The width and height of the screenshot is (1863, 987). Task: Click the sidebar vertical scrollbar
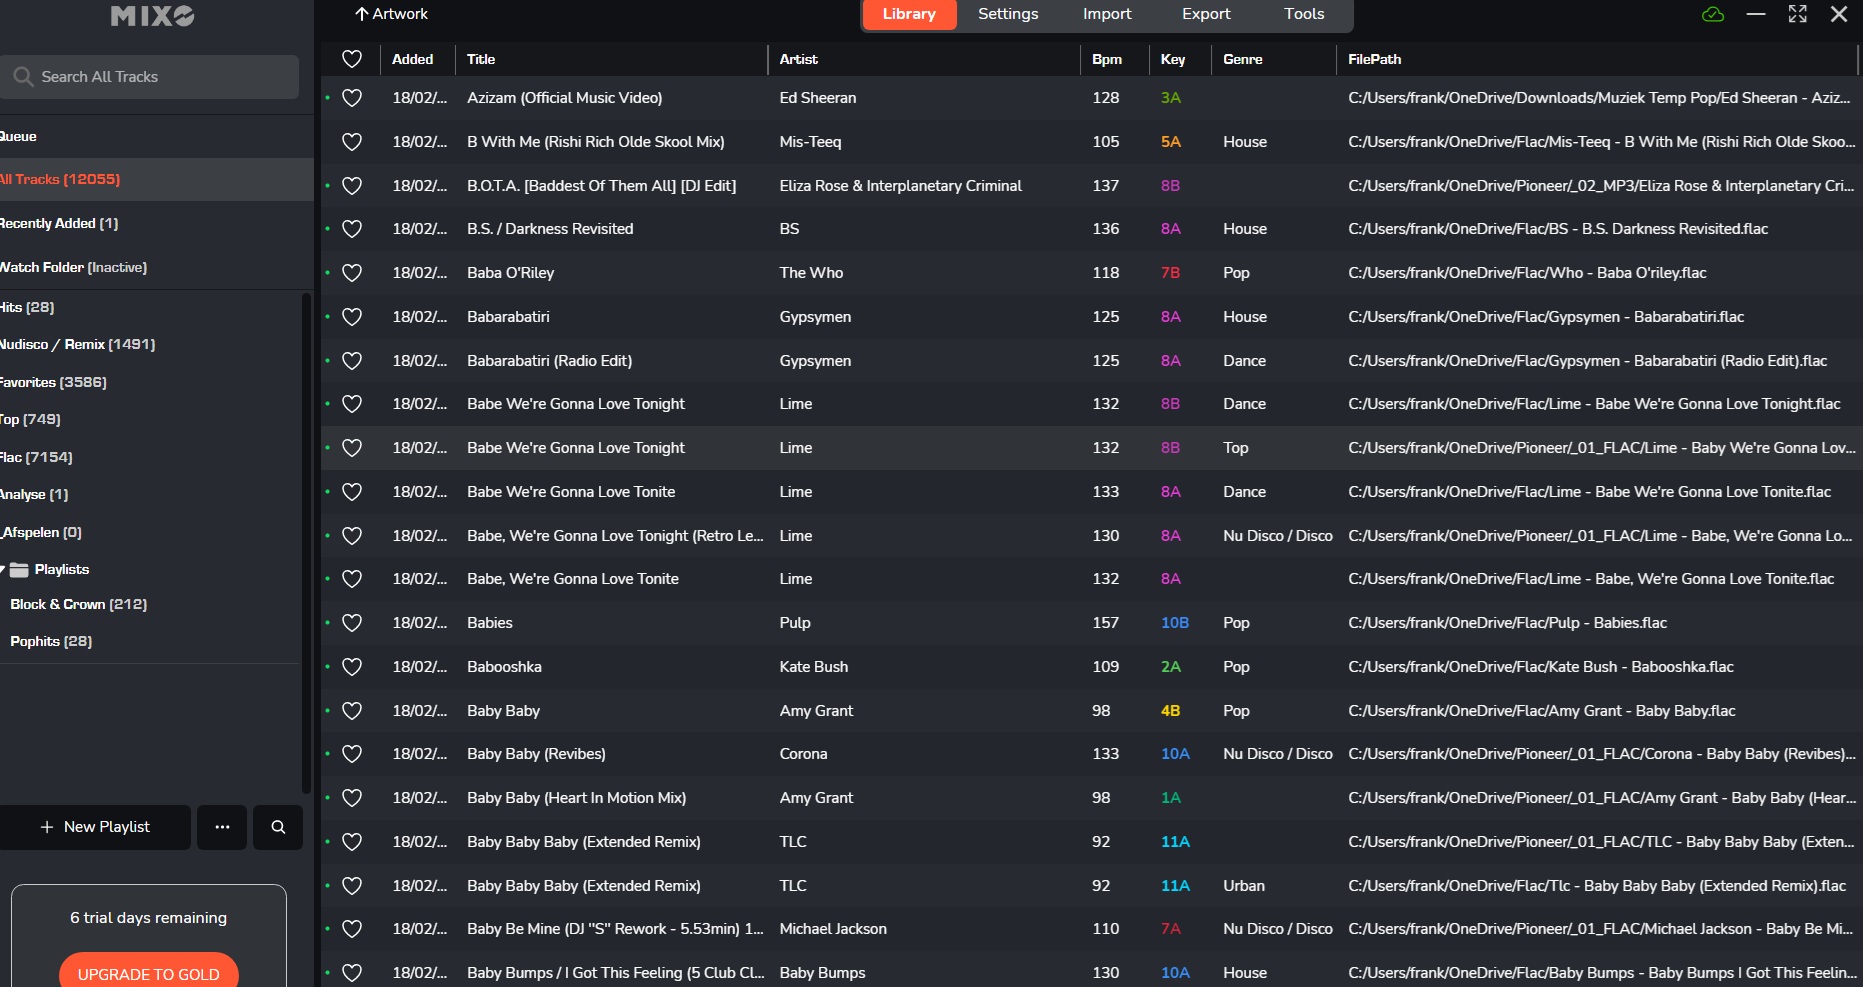pos(306,543)
